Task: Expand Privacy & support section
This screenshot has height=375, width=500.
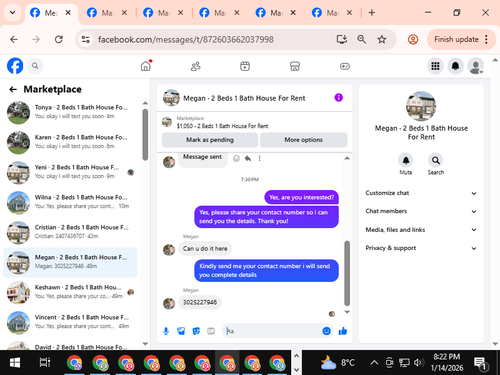Action: point(421,248)
